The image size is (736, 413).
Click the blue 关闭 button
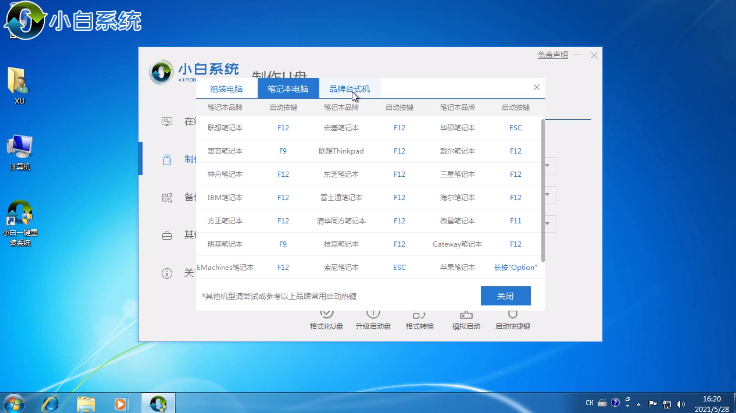505,296
